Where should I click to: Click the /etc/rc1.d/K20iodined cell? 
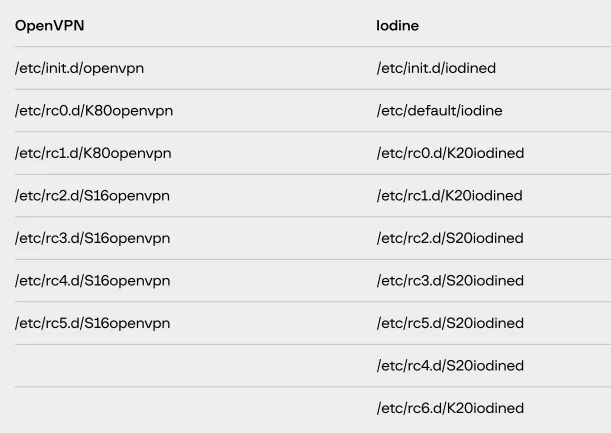449,196
